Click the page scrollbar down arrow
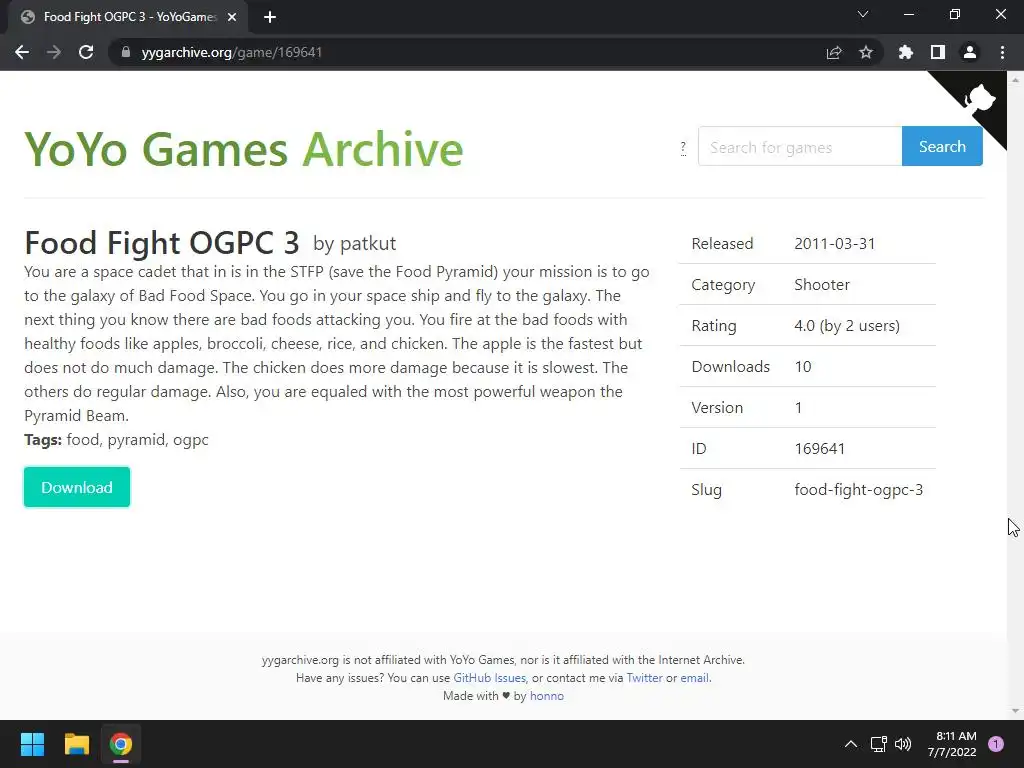Viewport: 1024px width, 768px height. click(1015, 711)
